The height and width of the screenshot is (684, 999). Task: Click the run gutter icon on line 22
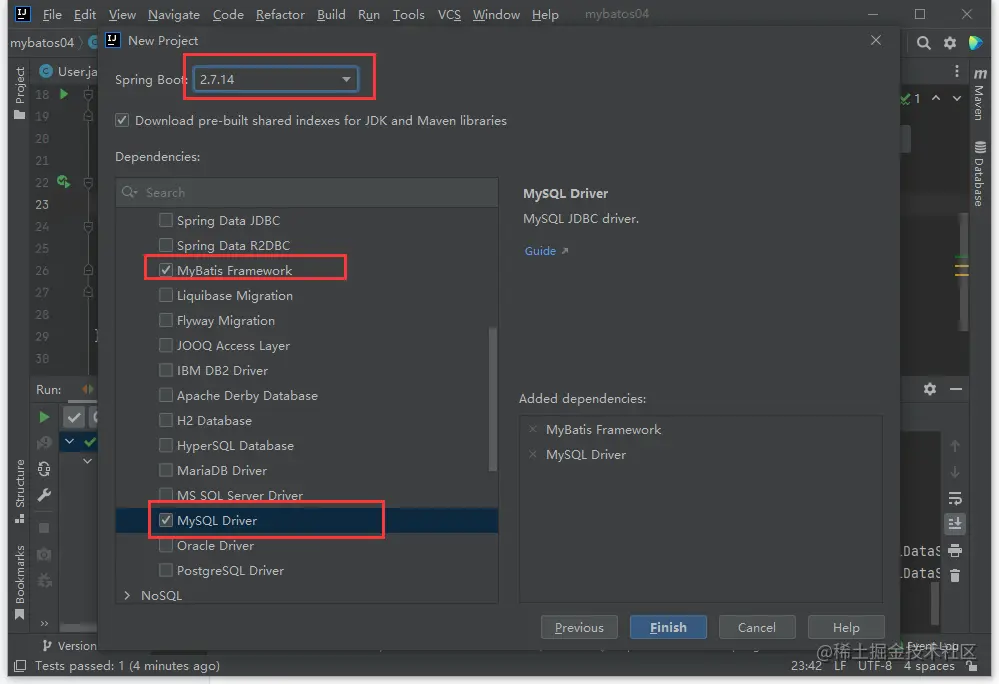[64, 182]
